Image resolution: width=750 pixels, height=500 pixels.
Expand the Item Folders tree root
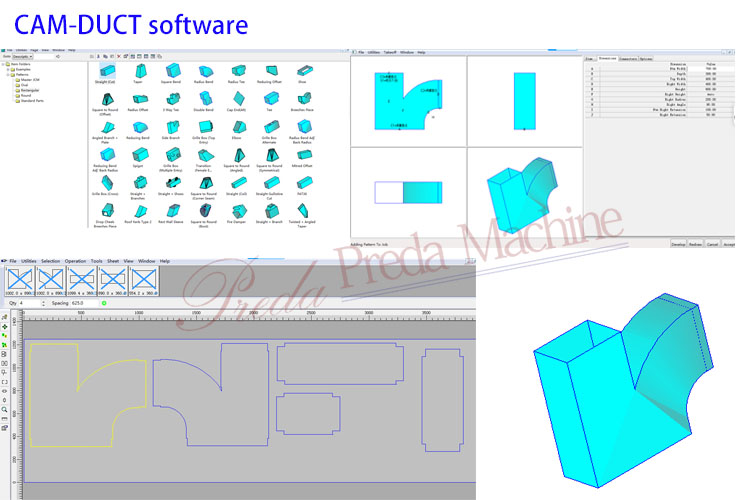pyautogui.click(x=3, y=64)
